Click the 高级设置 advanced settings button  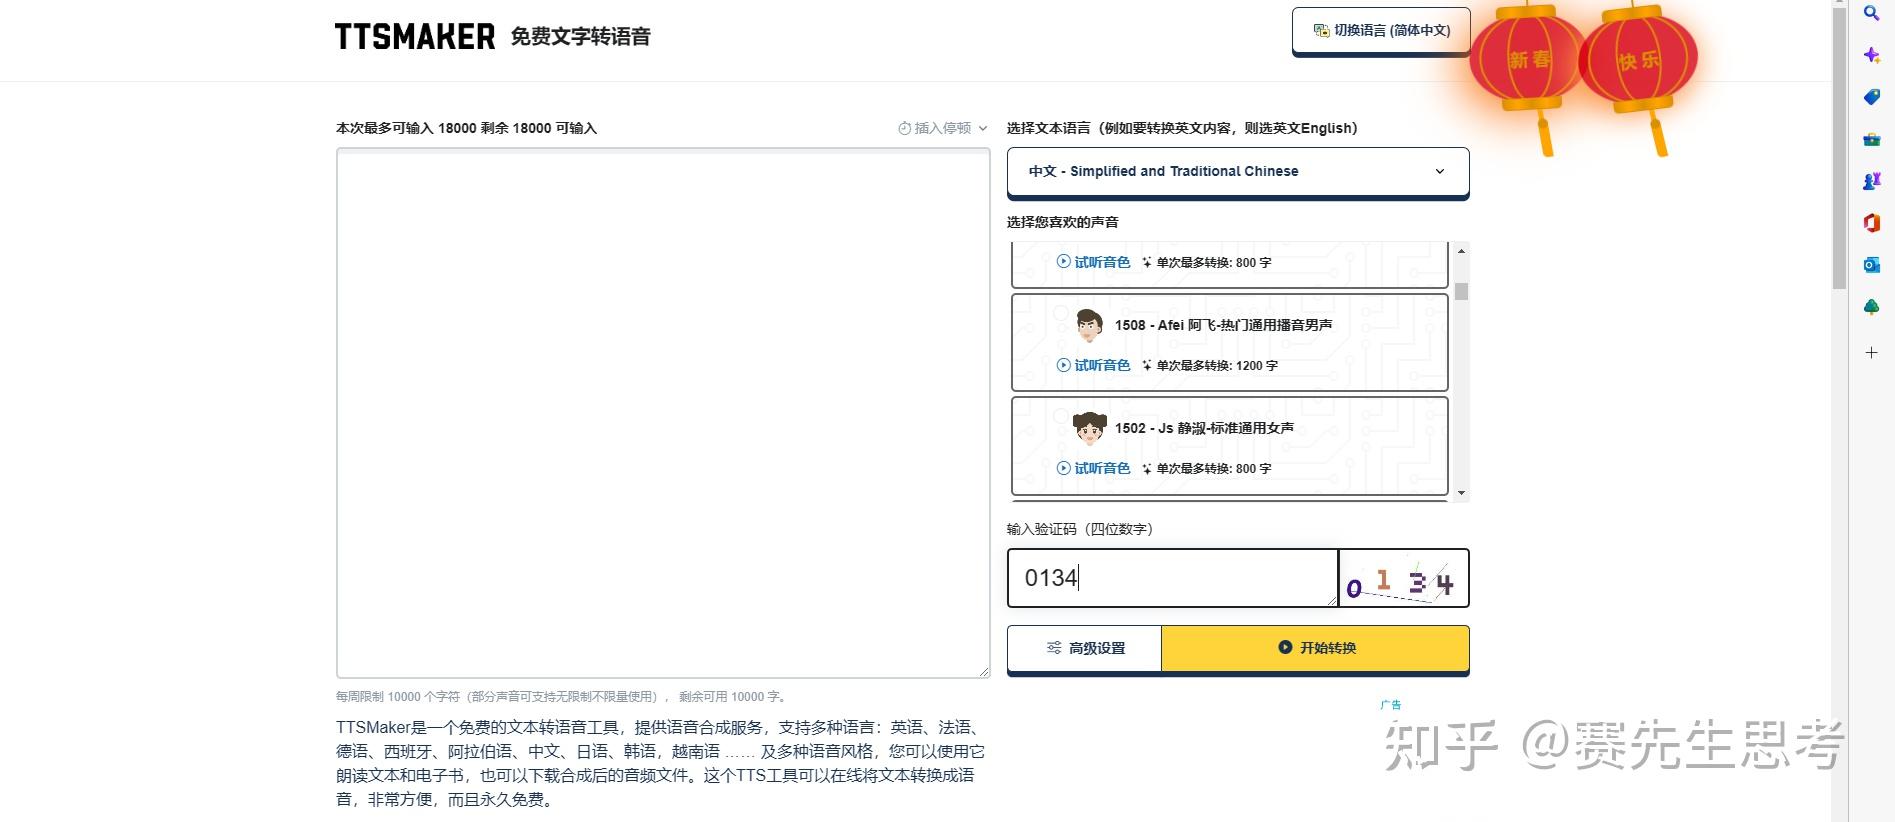(1085, 648)
